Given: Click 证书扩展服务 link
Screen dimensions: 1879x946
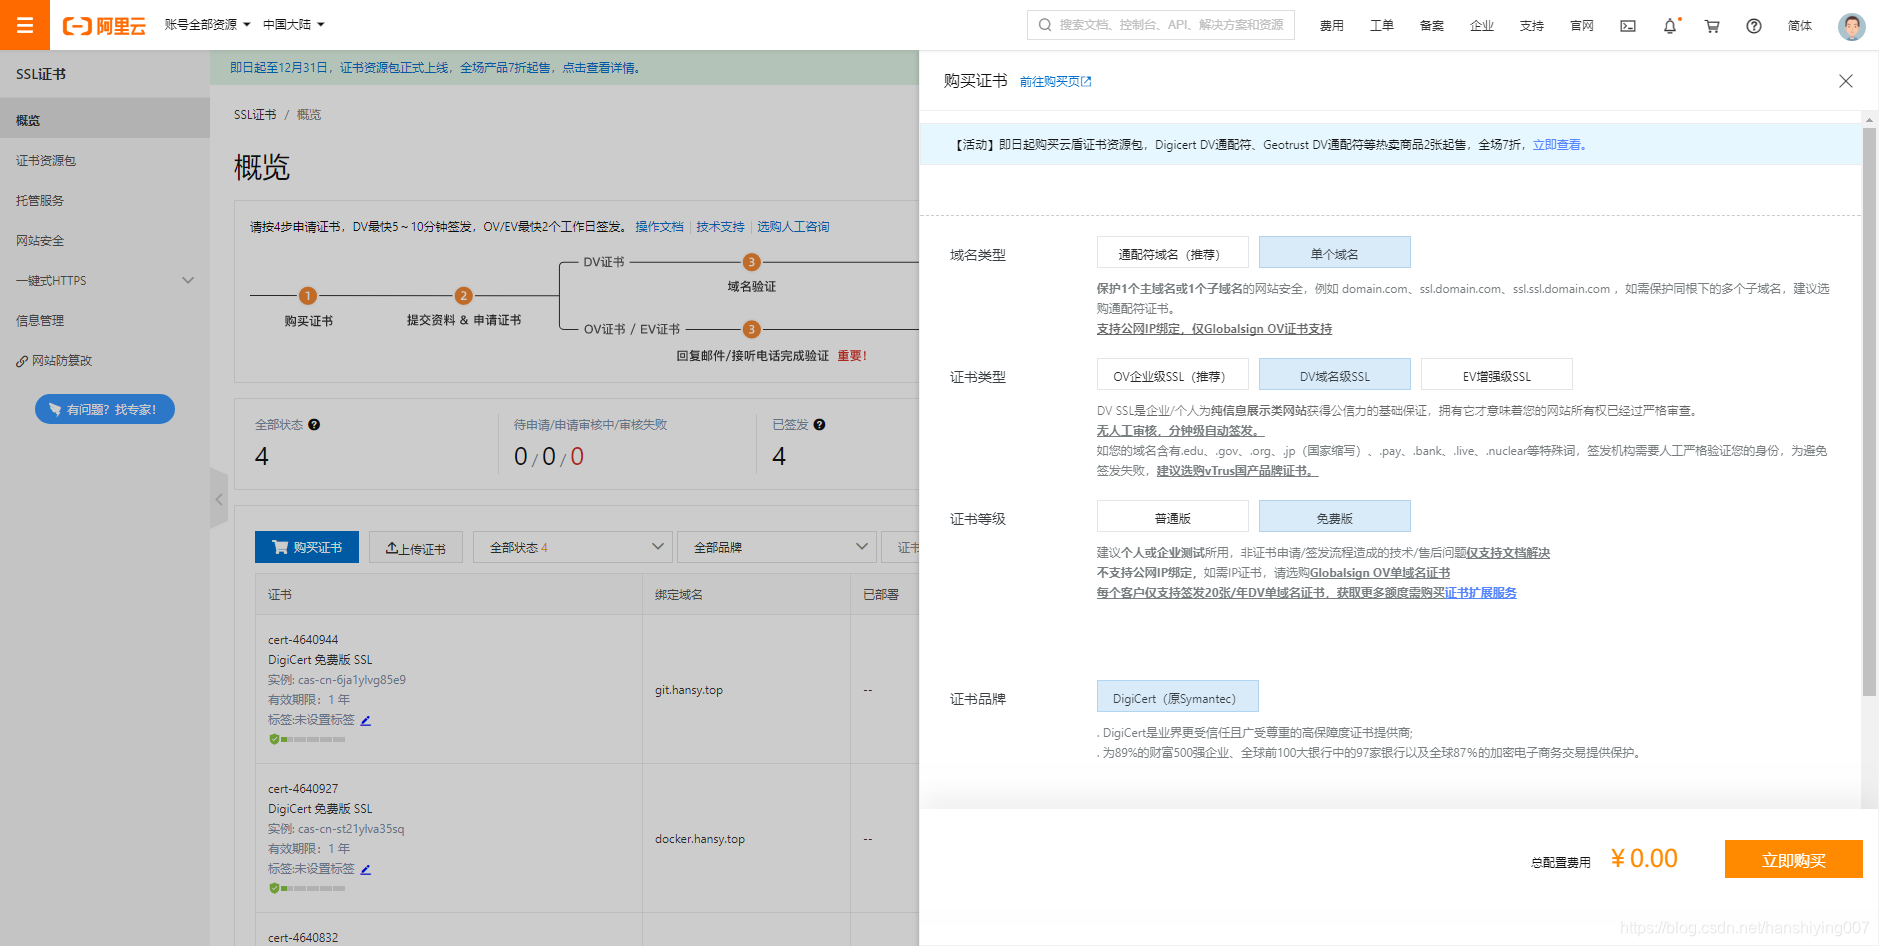Looking at the screenshot, I should point(1480,593).
